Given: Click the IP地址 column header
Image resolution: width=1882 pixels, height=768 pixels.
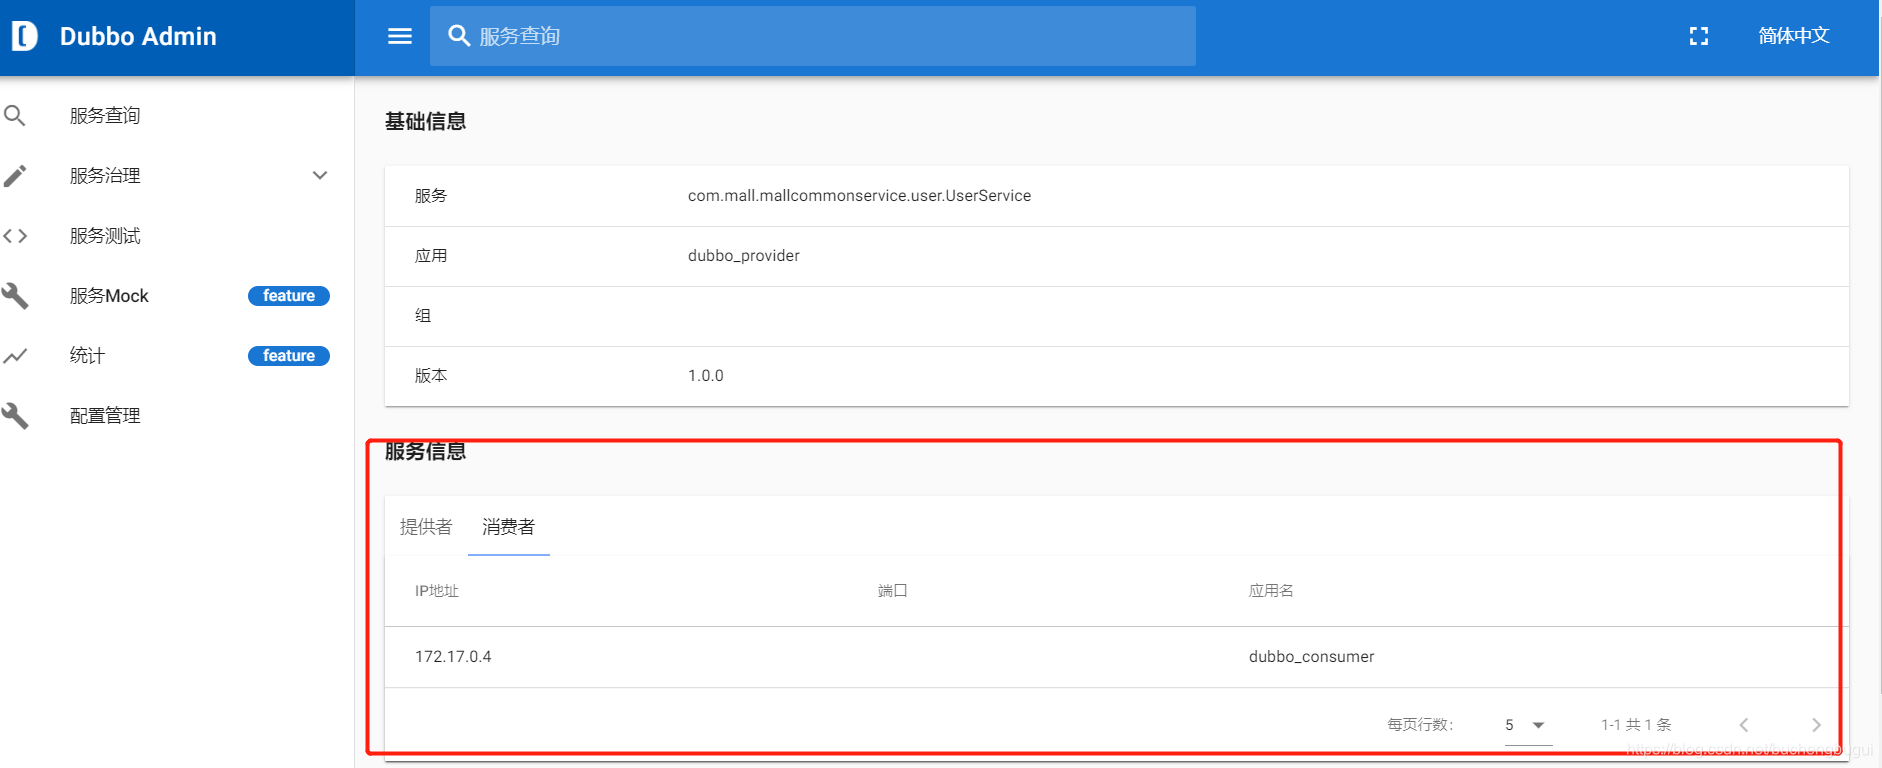Looking at the screenshot, I should pyautogui.click(x=437, y=591).
